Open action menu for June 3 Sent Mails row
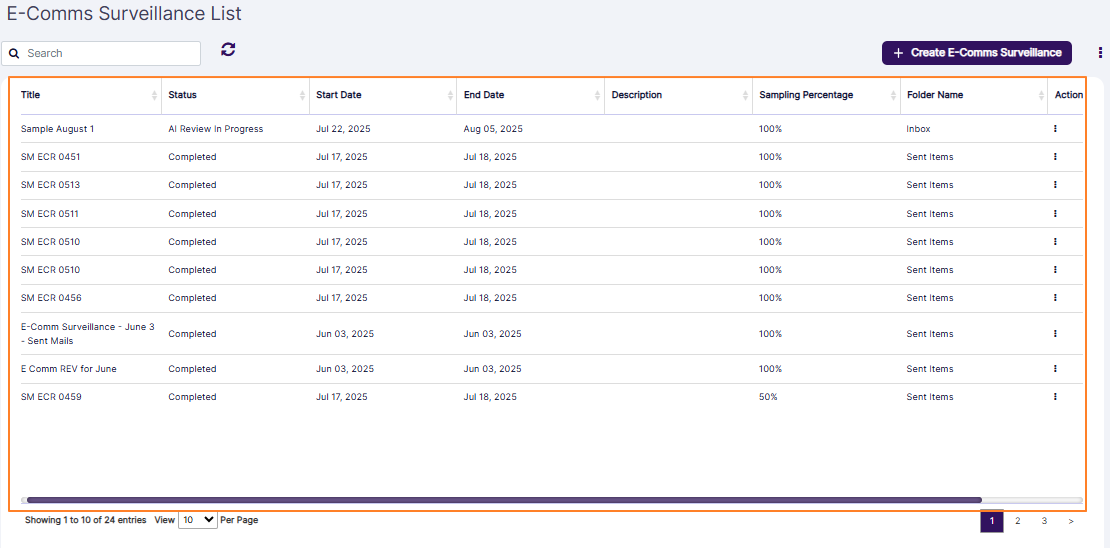1110x548 pixels. (1055, 333)
